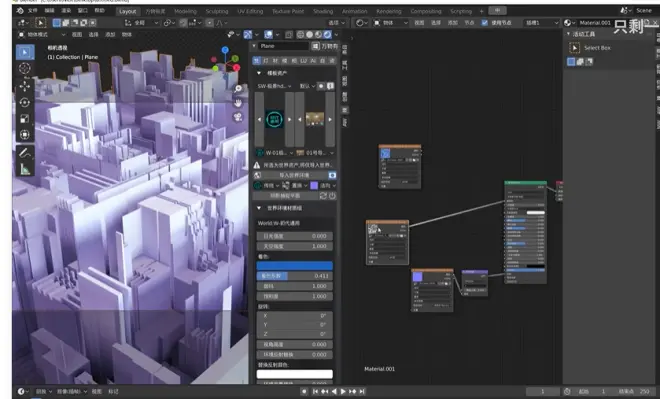
Task: Select the green Principled BSDF node header
Action: [x=526, y=183]
